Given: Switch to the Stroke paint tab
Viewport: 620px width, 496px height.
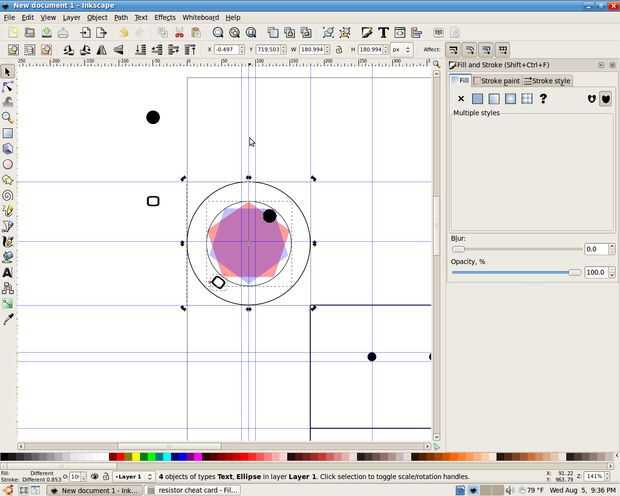Looking at the screenshot, I should pyautogui.click(x=497, y=81).
